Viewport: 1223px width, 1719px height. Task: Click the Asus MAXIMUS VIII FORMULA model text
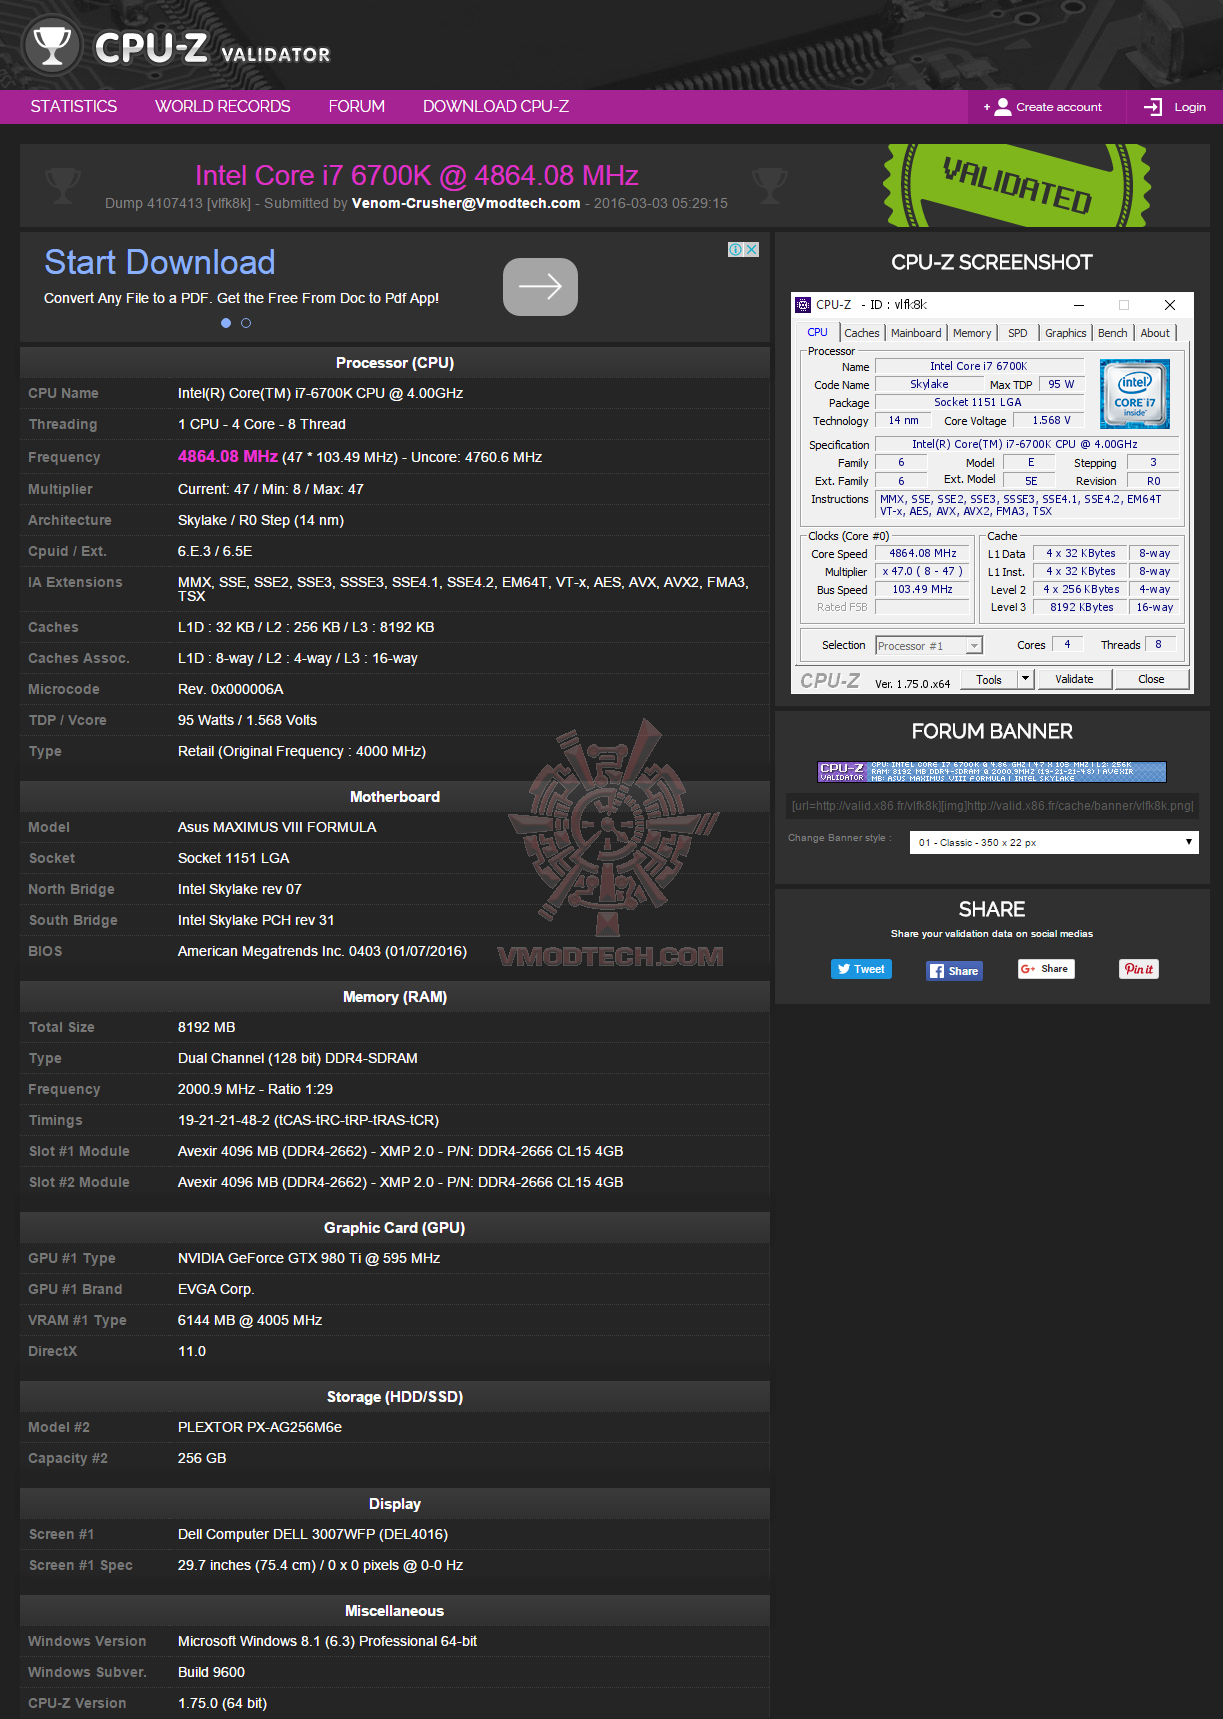(277, 827)
